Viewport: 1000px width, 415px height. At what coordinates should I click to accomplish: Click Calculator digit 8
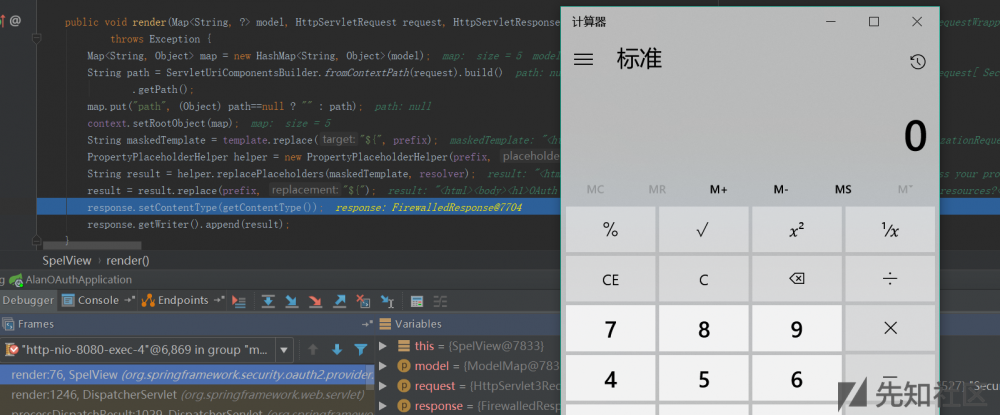pos(703,328)
